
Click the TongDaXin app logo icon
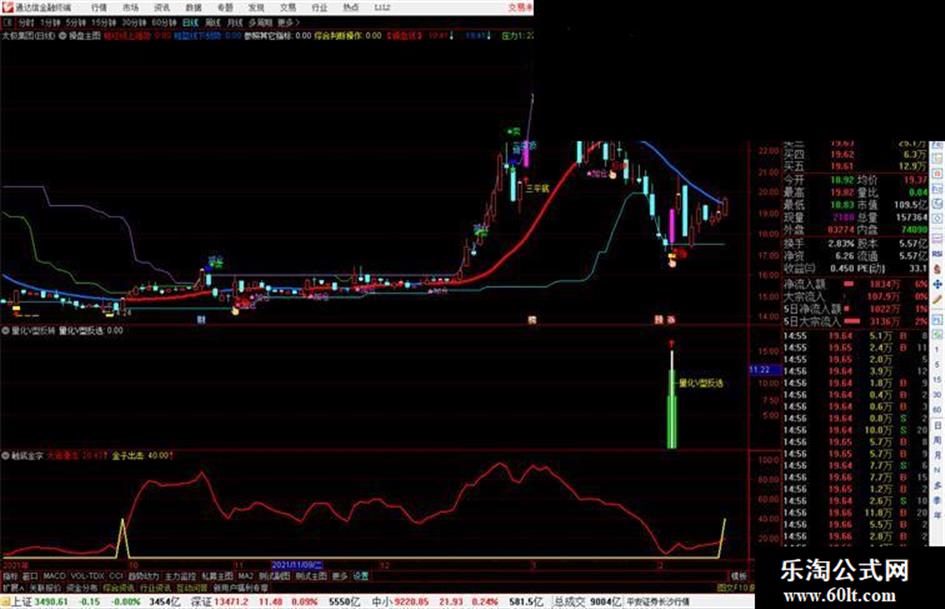(x=7, y=7)
